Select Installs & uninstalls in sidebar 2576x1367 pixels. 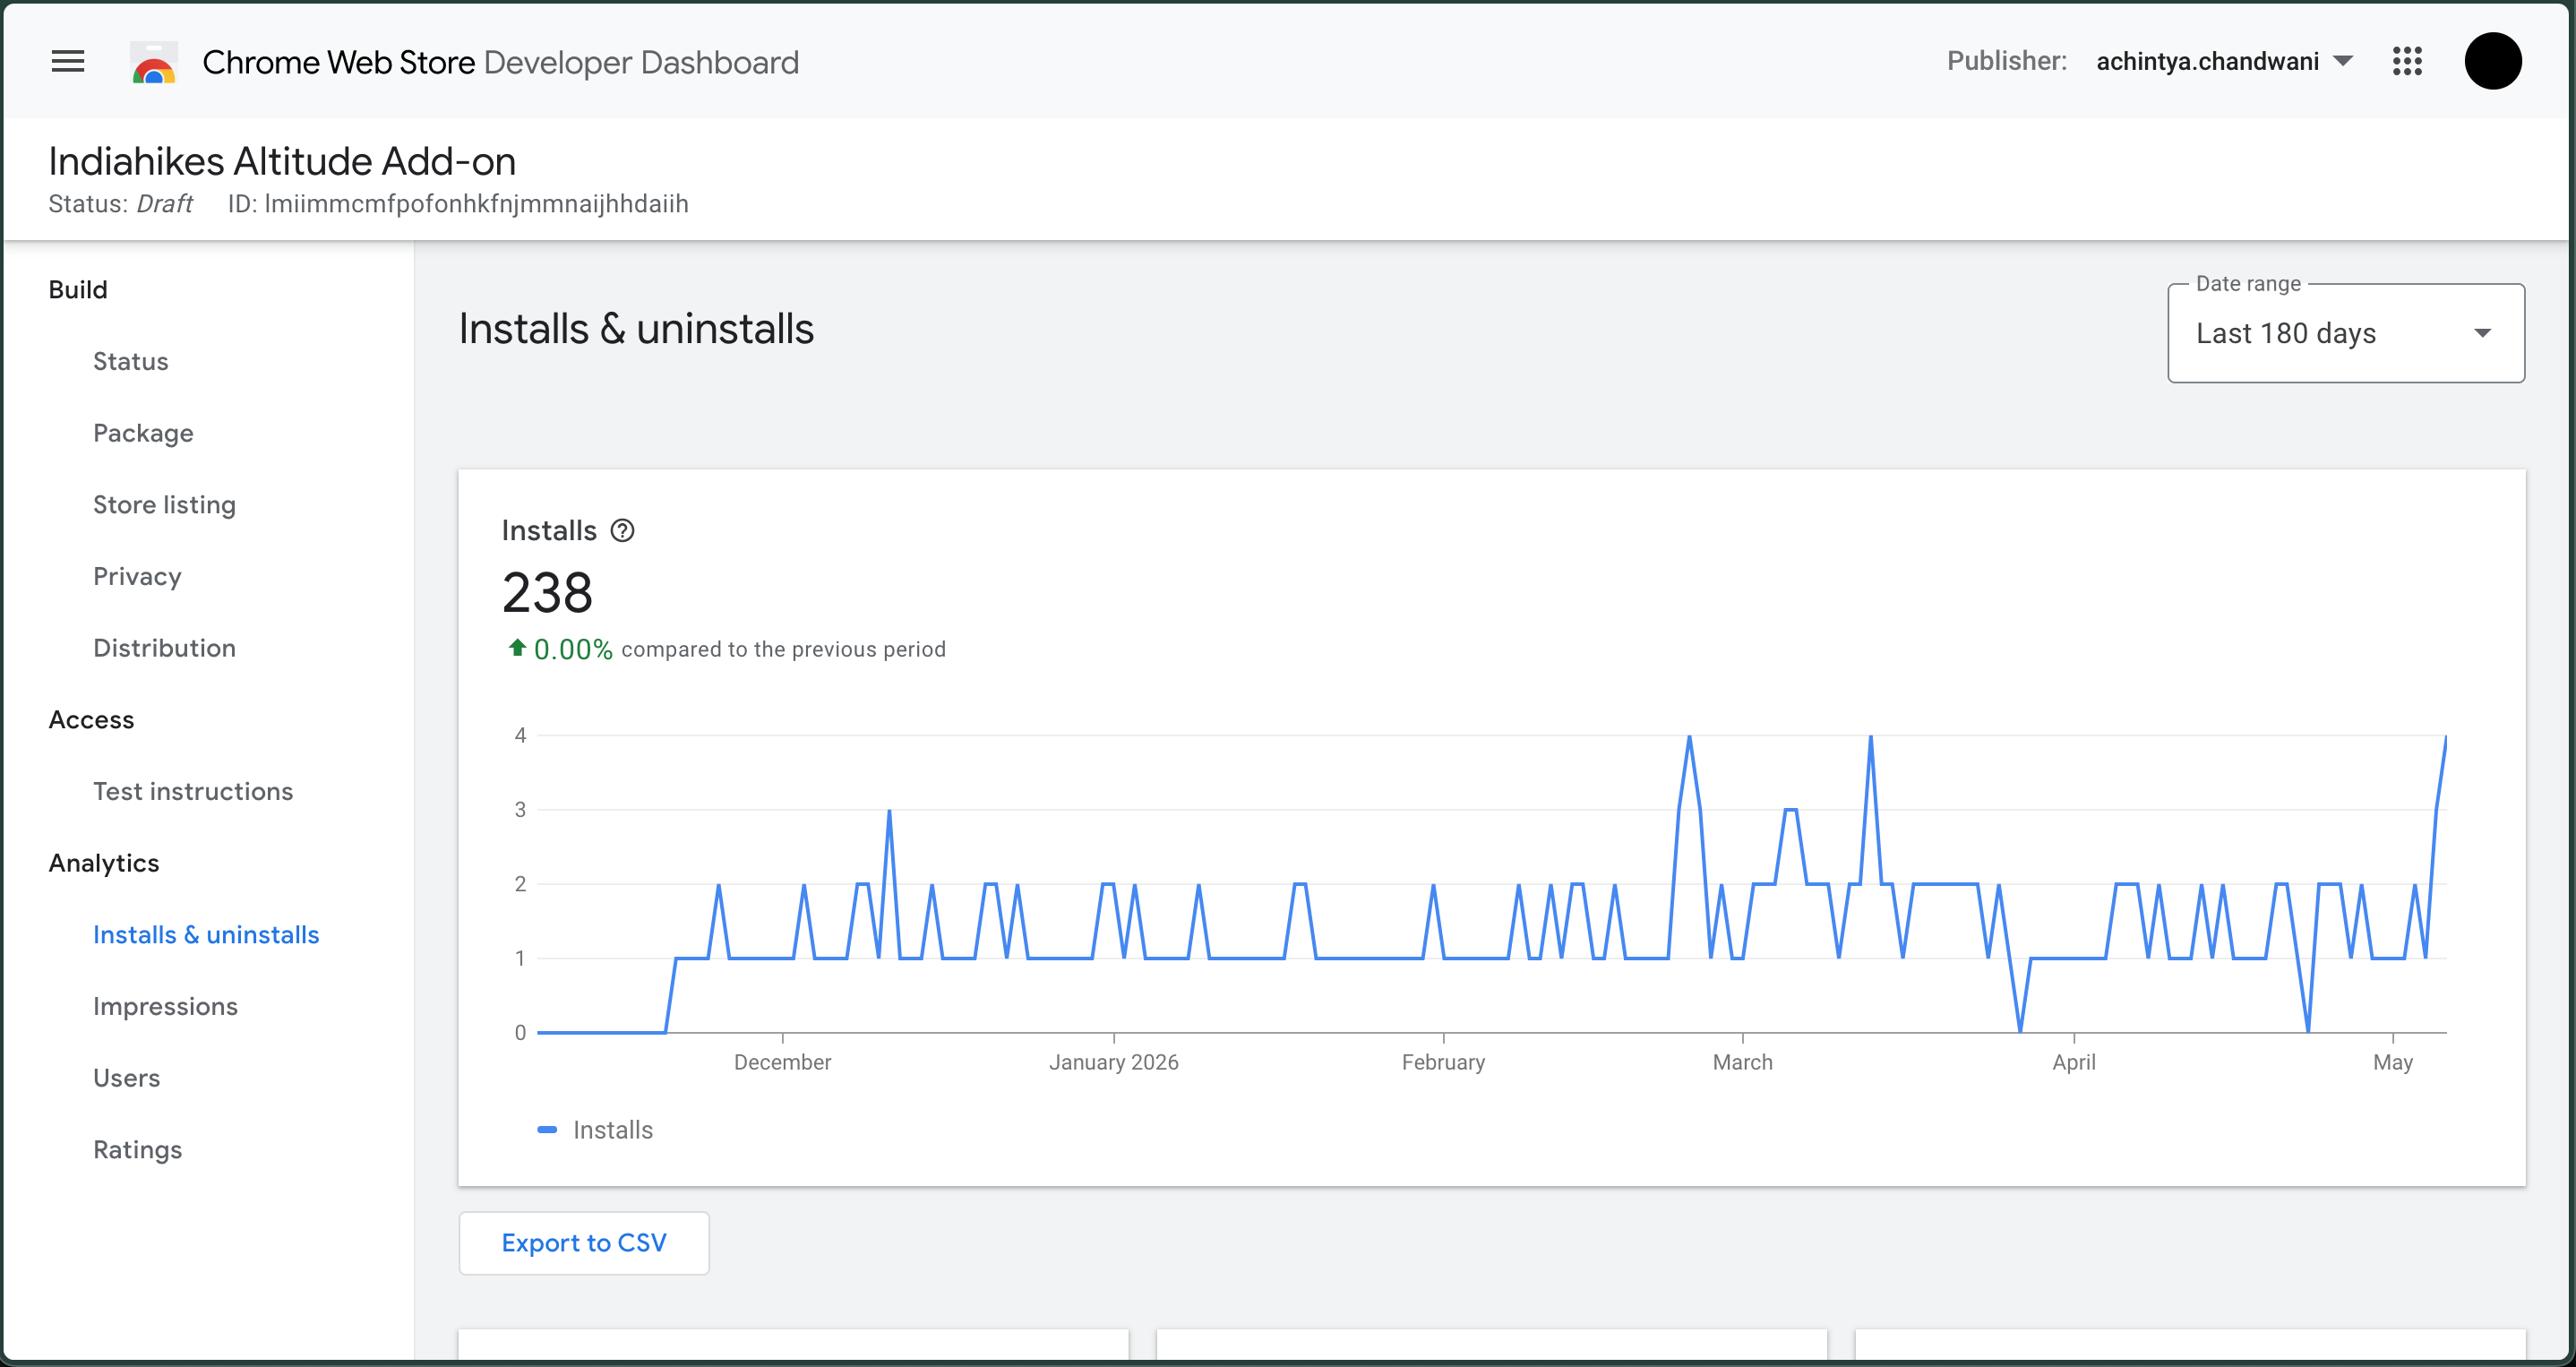206,934
